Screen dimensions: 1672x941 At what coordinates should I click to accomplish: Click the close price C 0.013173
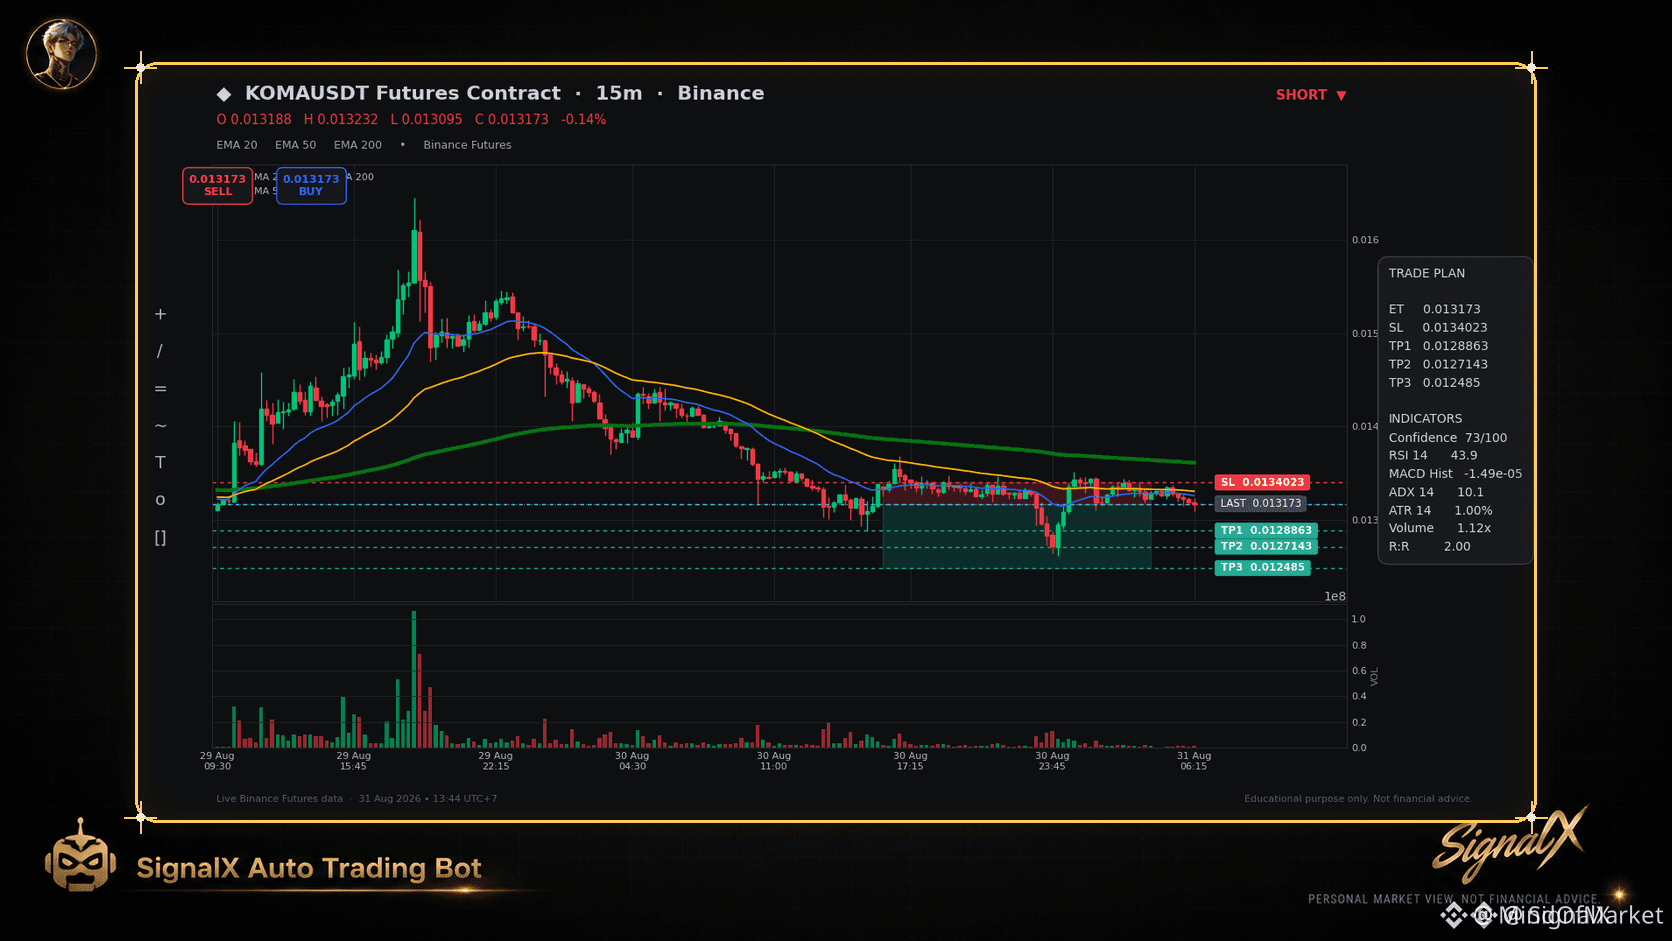click(x=512, y=119)
